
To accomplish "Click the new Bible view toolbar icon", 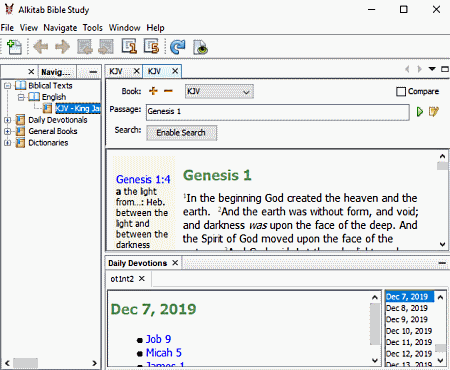I will pyautogui.click(x=14, y=47).
